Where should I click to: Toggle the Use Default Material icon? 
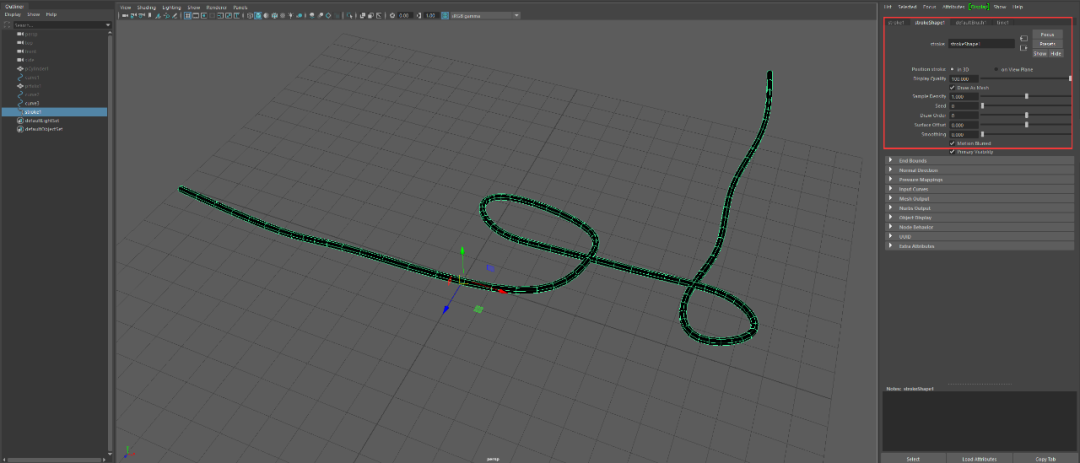(266, 15)
